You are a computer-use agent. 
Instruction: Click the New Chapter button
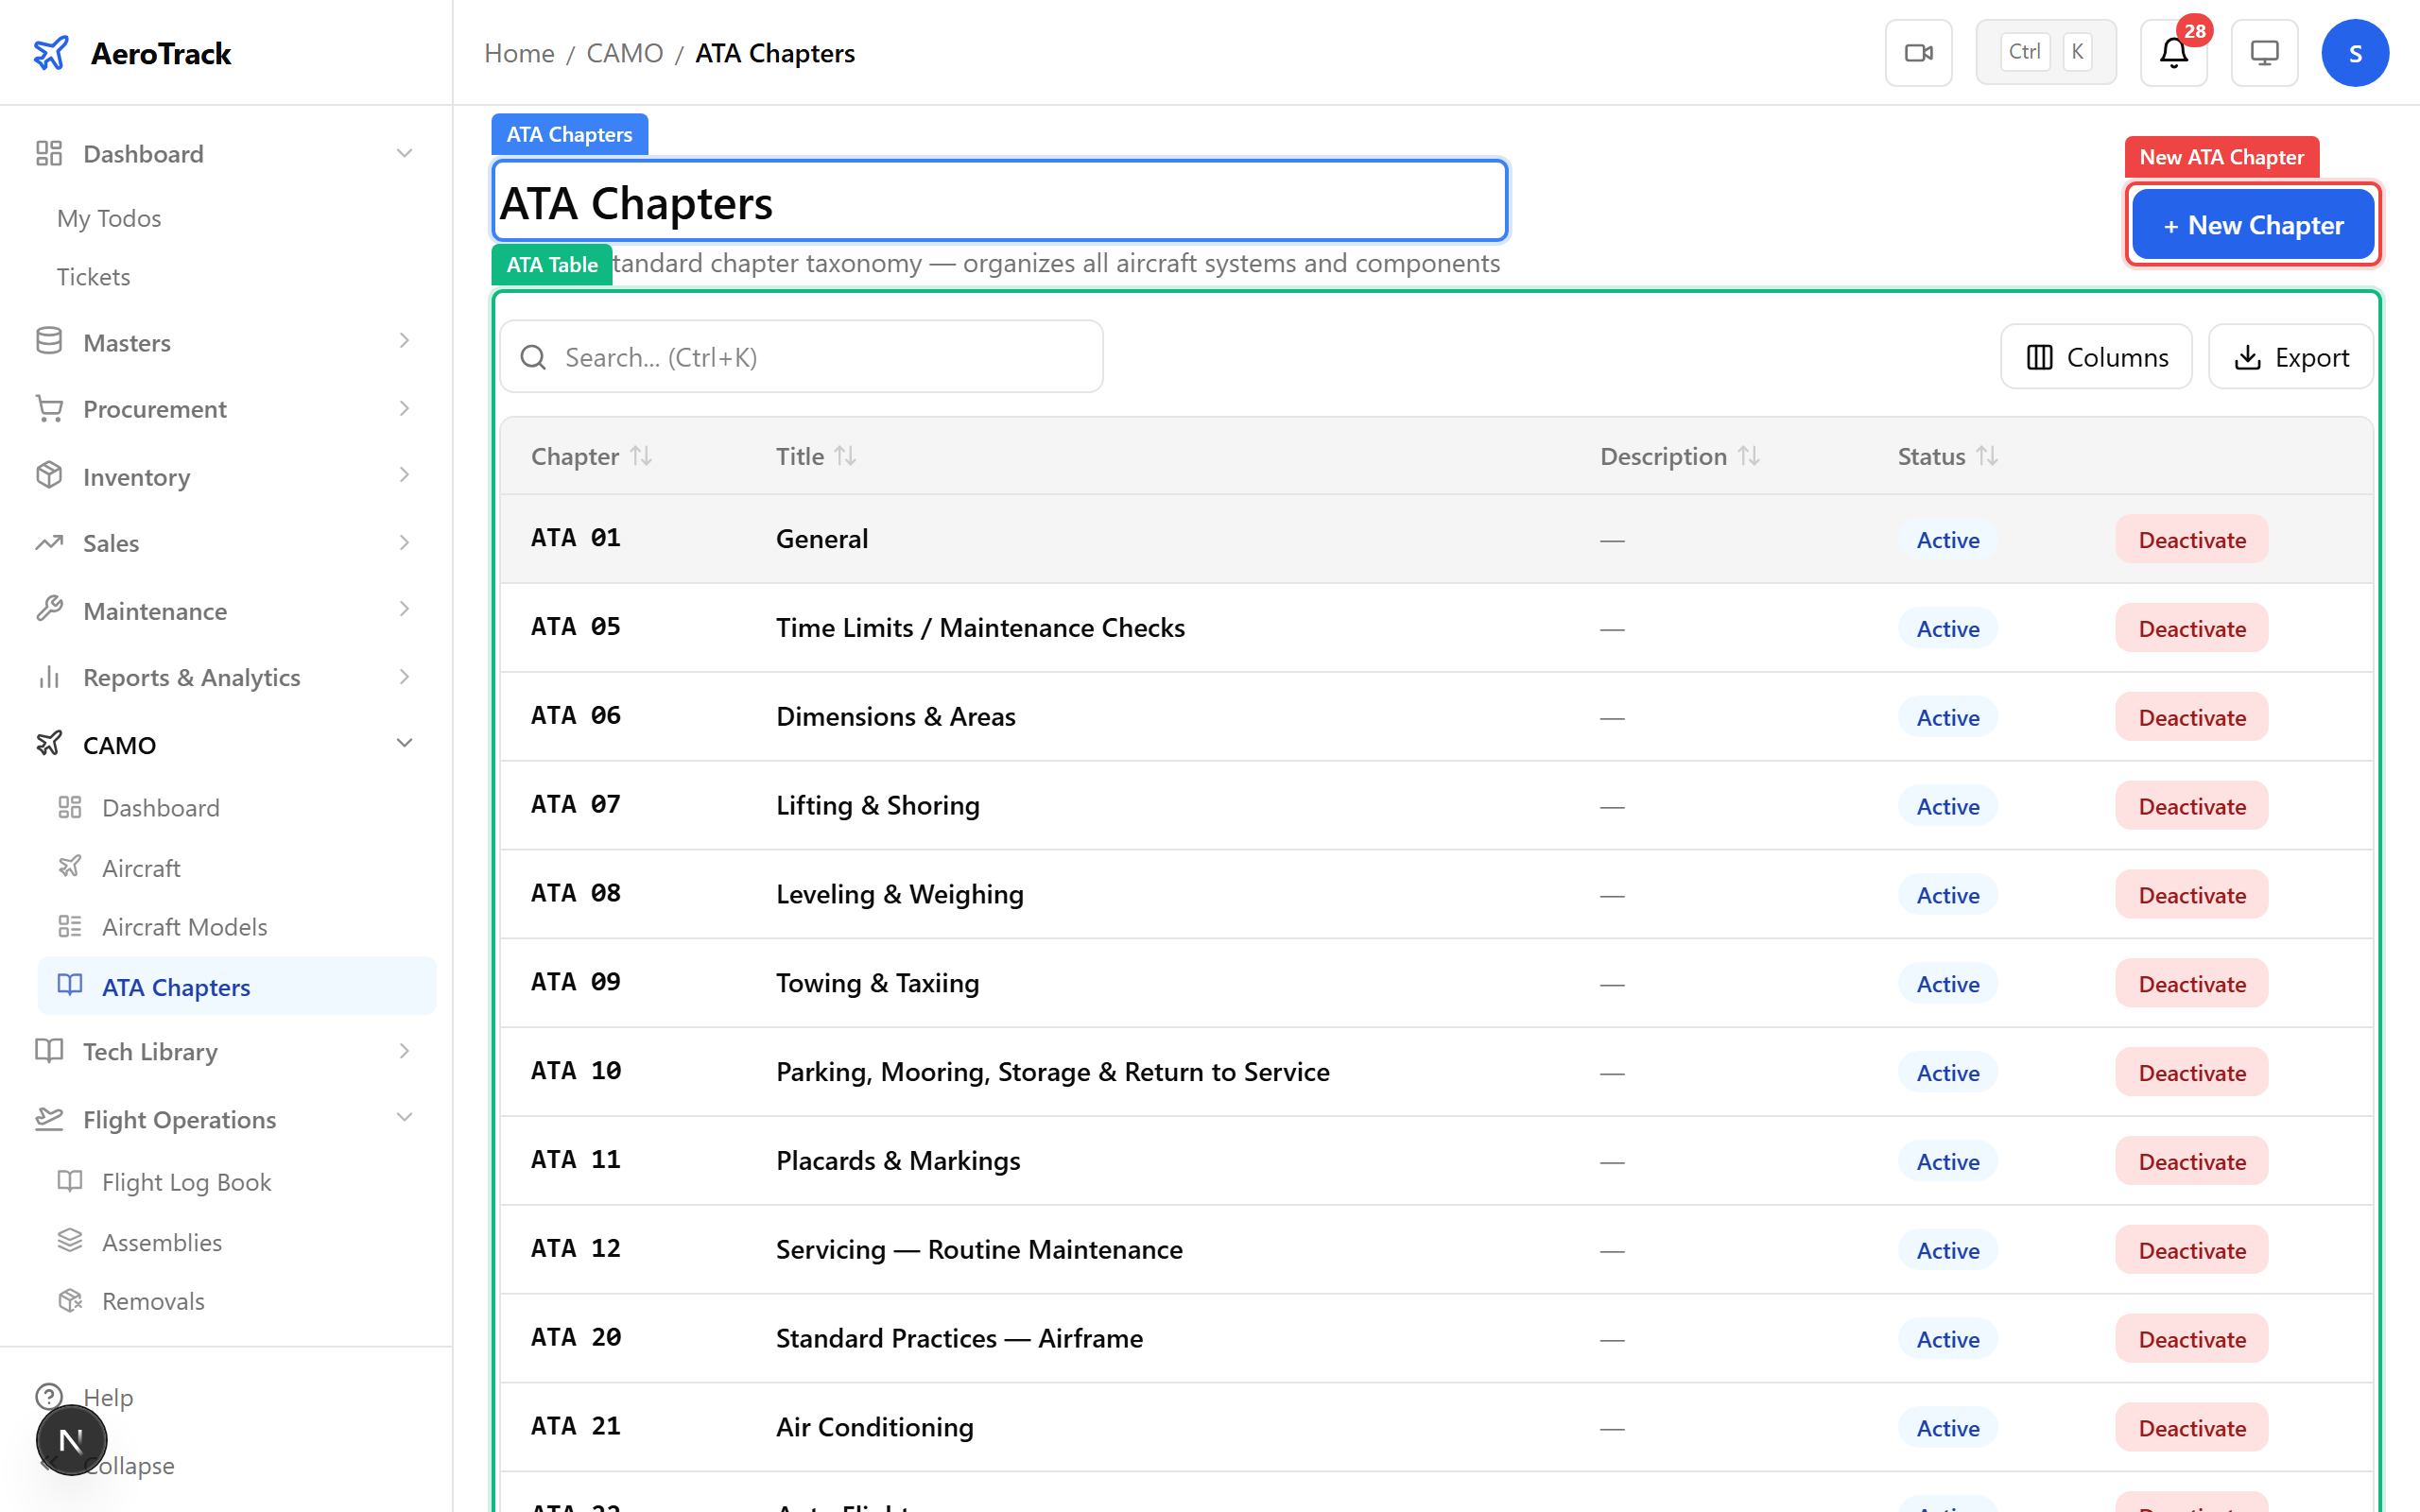pyautogui.click(x=2251, y=224)
